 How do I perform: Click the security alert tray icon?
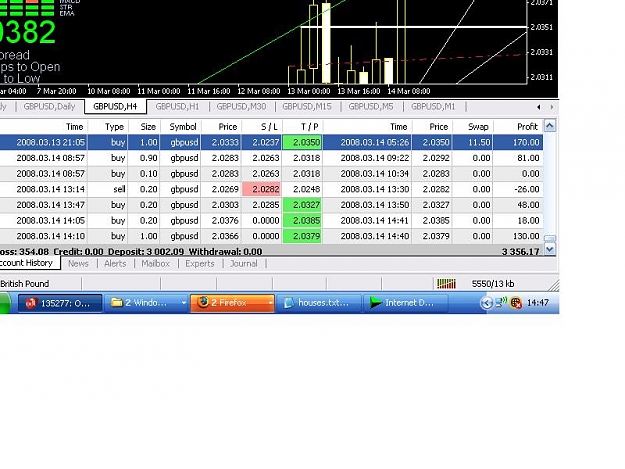tap(516, 303)
